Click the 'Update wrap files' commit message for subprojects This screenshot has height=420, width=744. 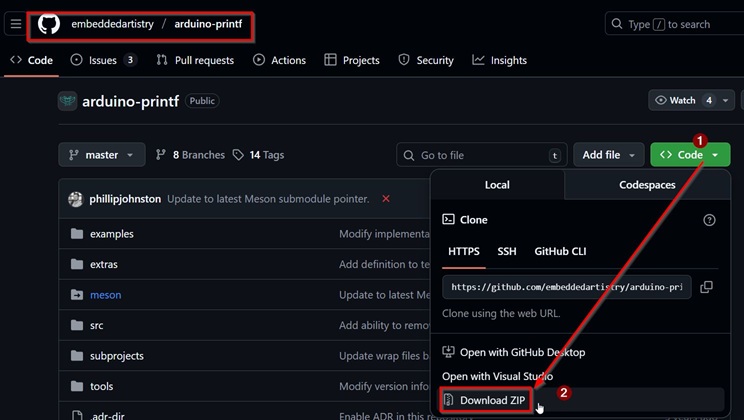click(x=384, y=355)
